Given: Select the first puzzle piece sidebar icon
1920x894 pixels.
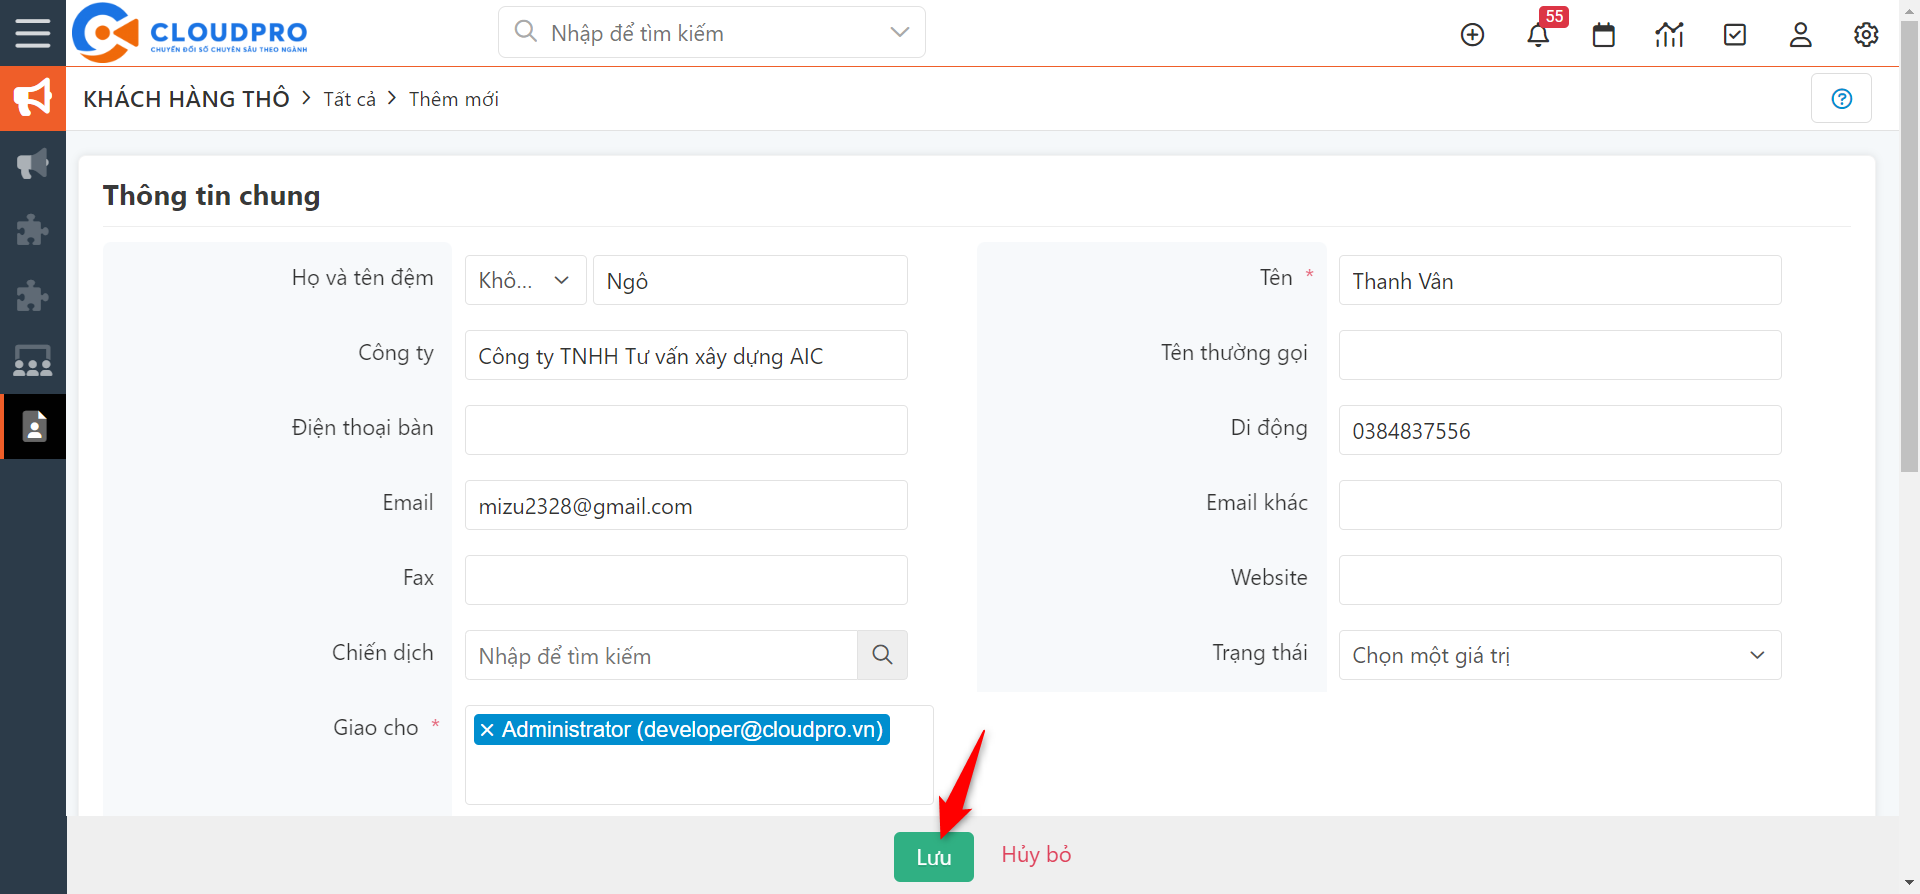Looking at the screenshot, I should pyautogui.click(x=33, y=230).
